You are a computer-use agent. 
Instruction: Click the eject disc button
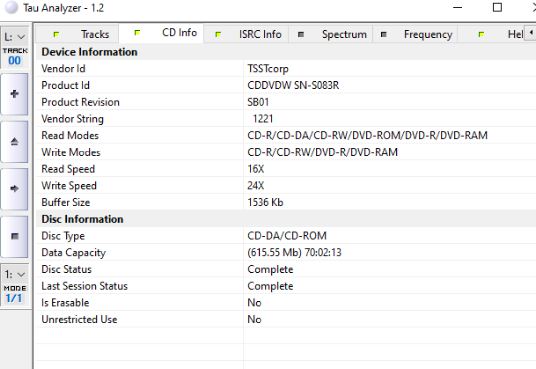14,141
